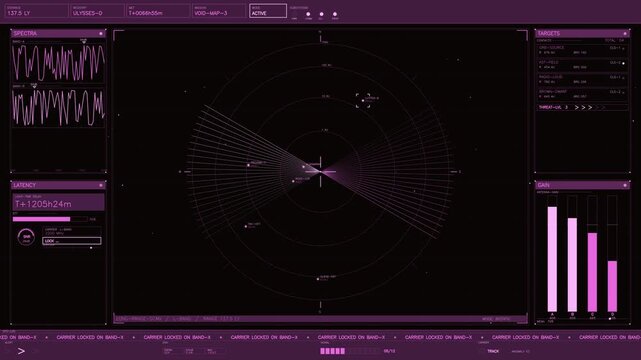Image resolution: width=641 pixels, height=360 pixels.
Task: Select the lone blip in the lower-left radar quadrant
Action: [246, 226]
